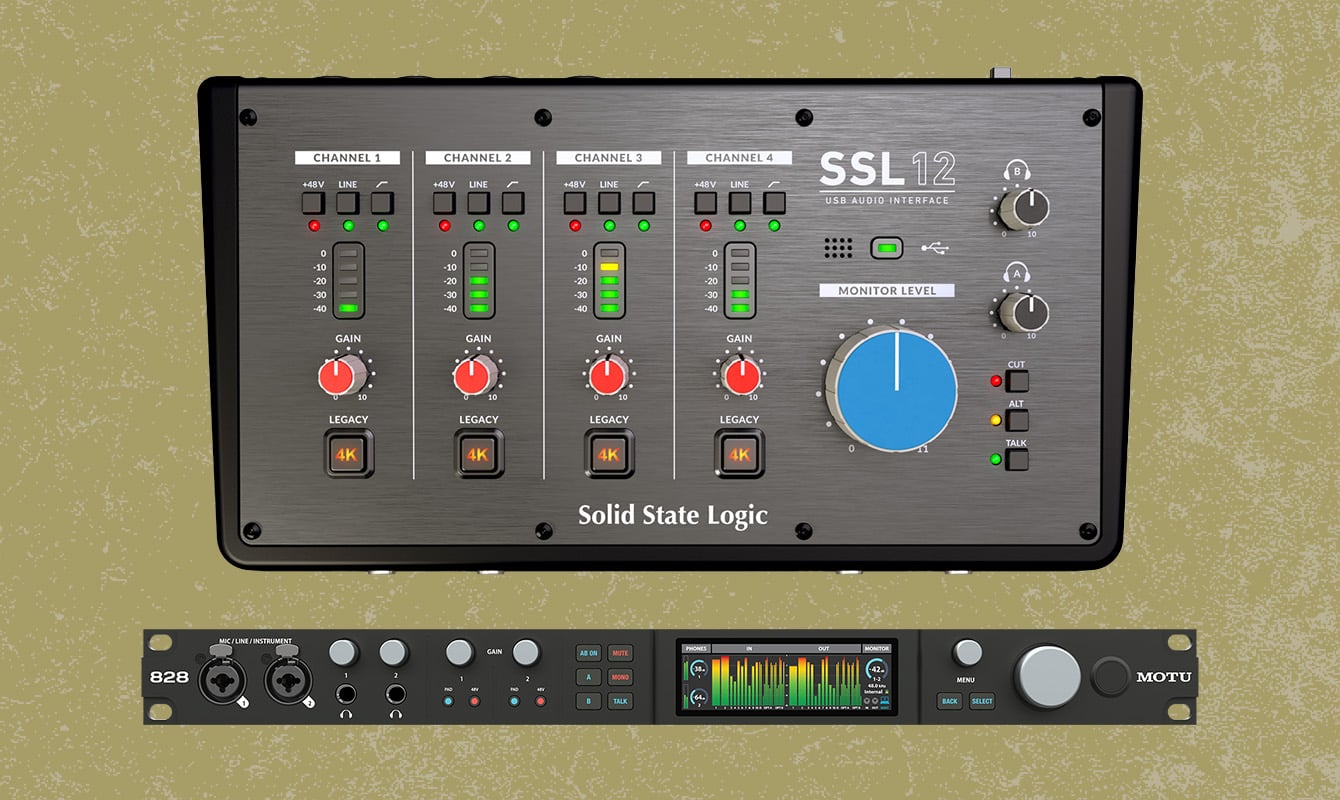Click the CHANNEL 2 label
The height and width of the screenshot is (800, 1340).
[x=478, y=158]
